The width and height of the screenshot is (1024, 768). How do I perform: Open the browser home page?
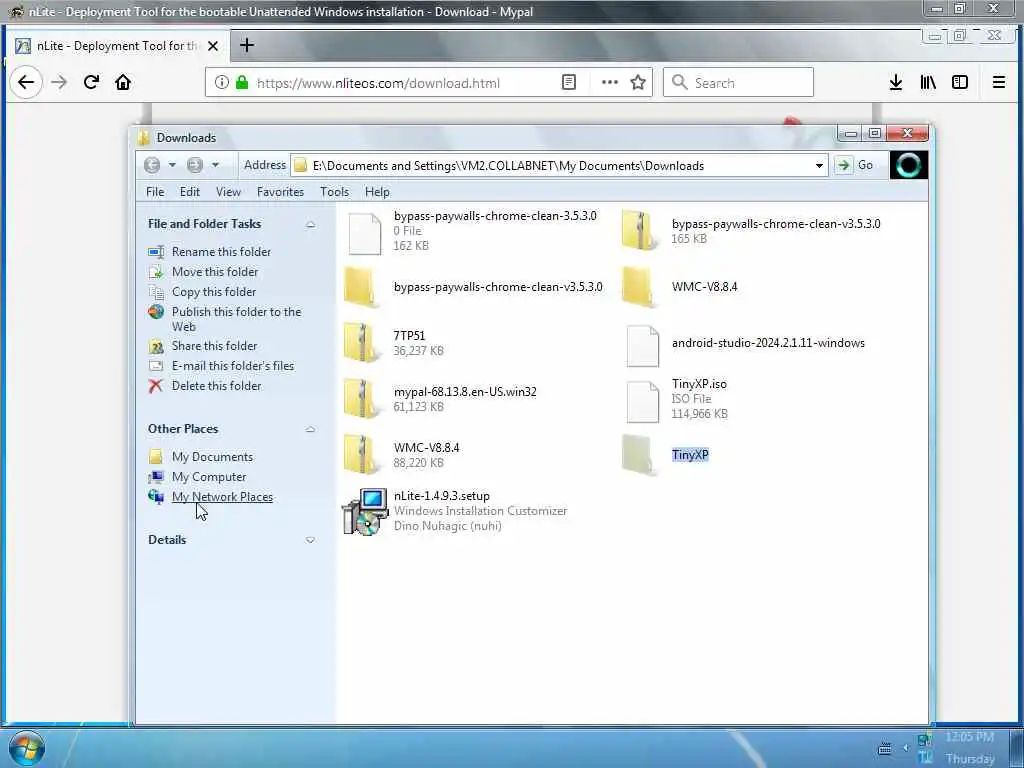pyautogui.click(x=123, y=82)
